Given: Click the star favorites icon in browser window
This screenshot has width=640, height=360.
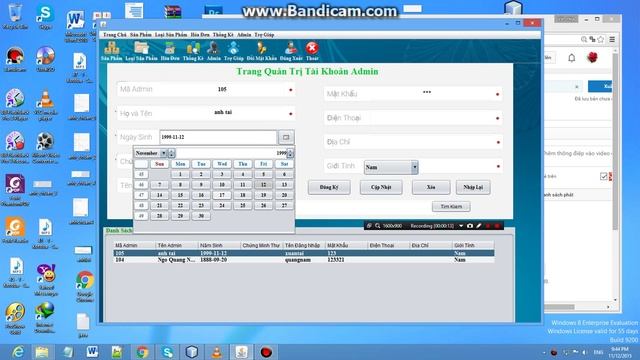Looking at the screenshot, I should [600, 40].
